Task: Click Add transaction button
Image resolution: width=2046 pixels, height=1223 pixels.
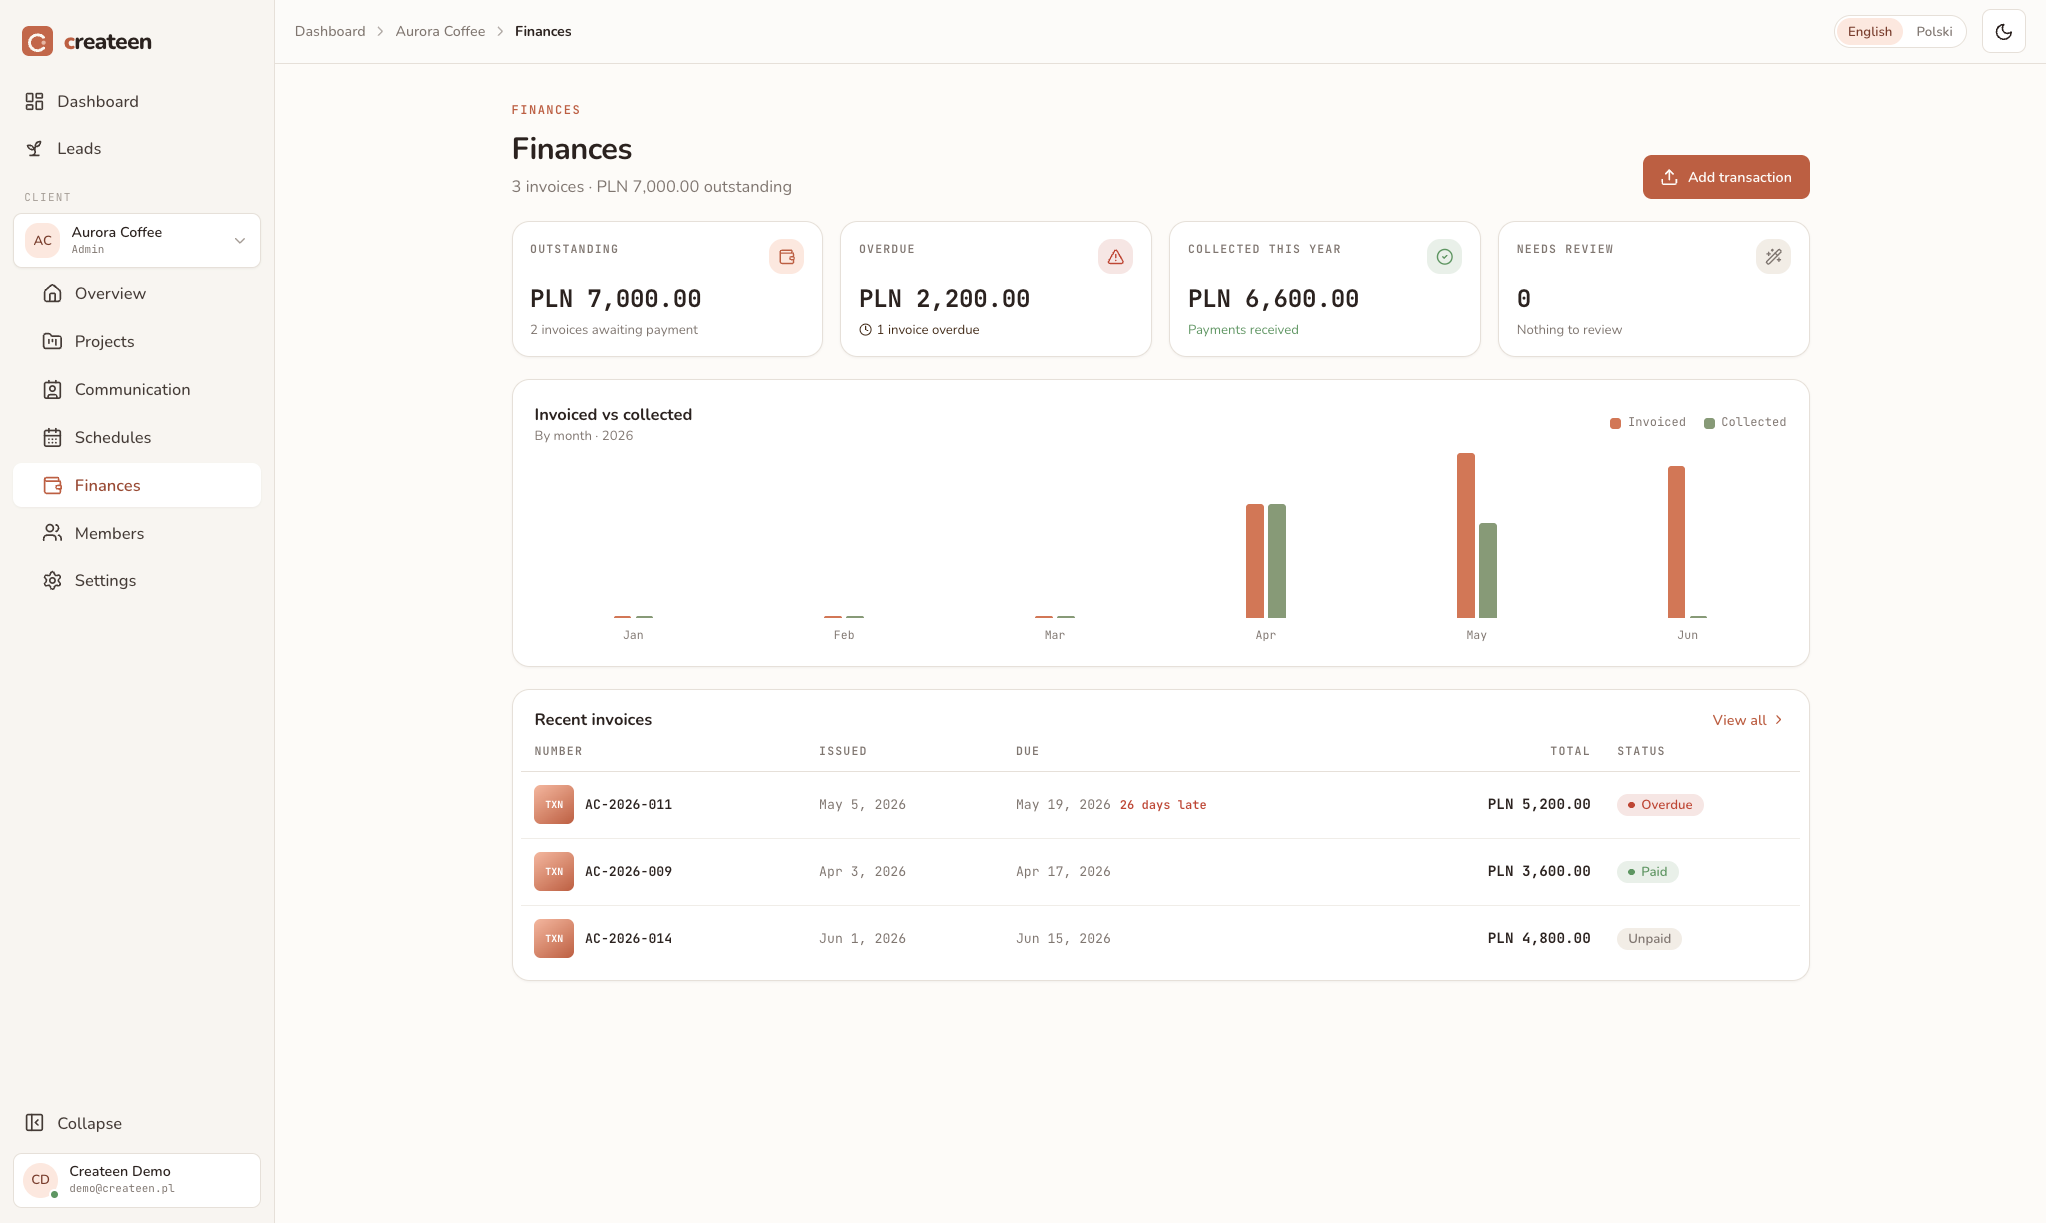Action: pos(1725,177)
